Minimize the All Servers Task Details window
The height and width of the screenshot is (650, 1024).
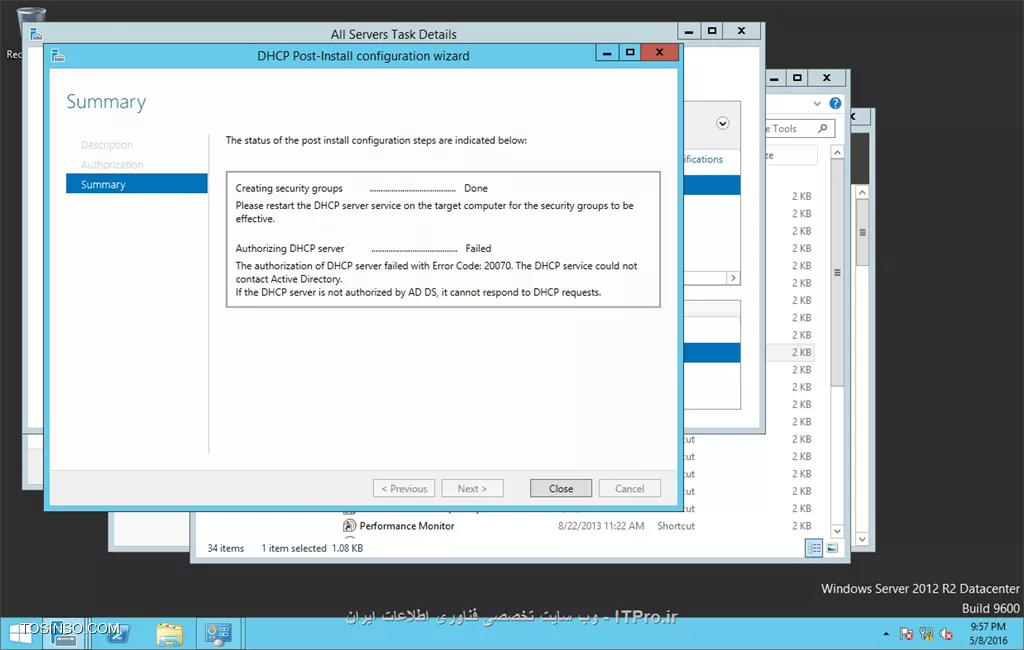point(689,31)
